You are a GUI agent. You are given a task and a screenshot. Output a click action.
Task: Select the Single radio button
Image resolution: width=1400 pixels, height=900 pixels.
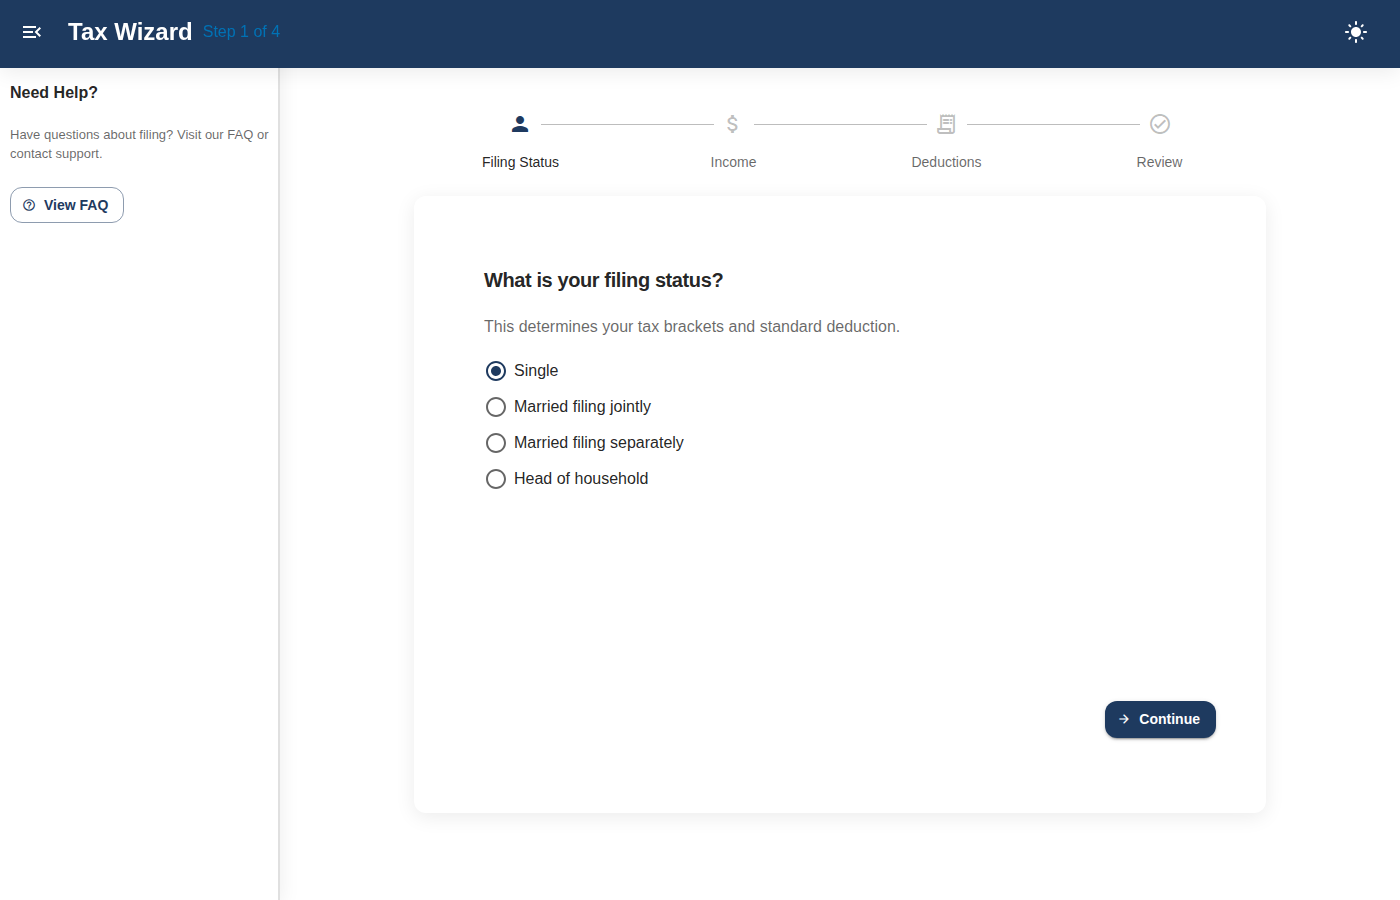pyautogui.click(x=496, y=371)
